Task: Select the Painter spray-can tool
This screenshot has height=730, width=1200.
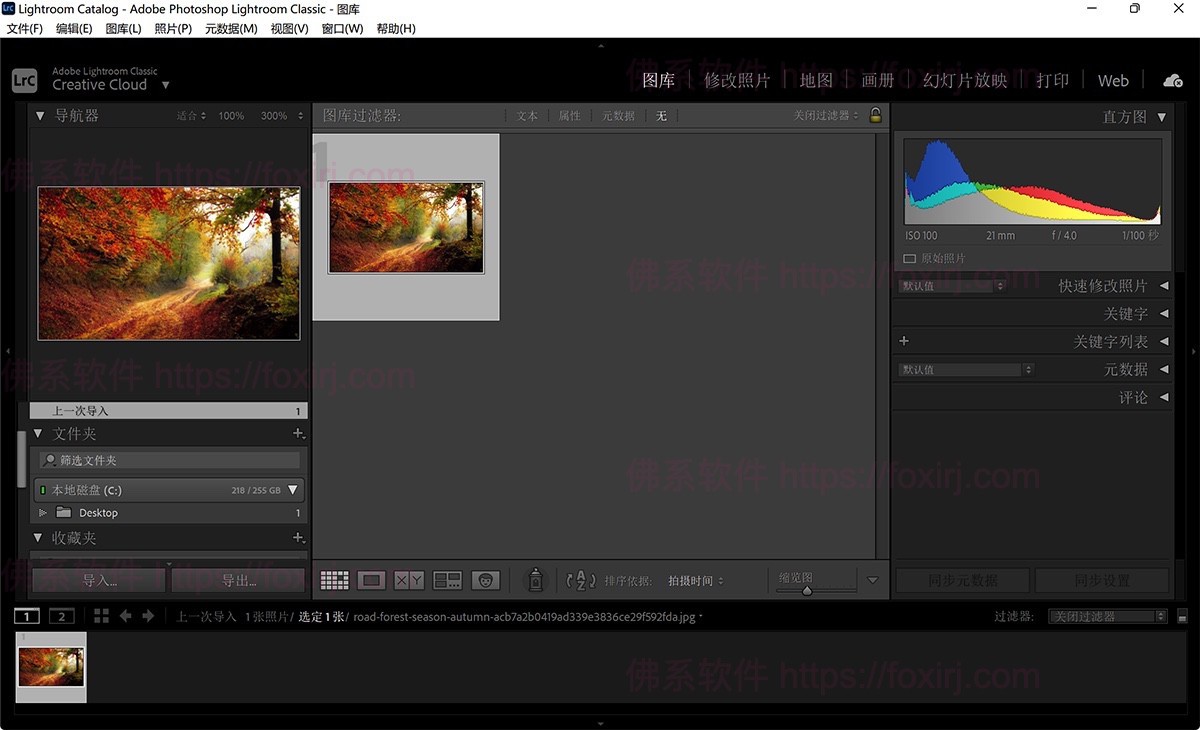Action: (535, 580)
